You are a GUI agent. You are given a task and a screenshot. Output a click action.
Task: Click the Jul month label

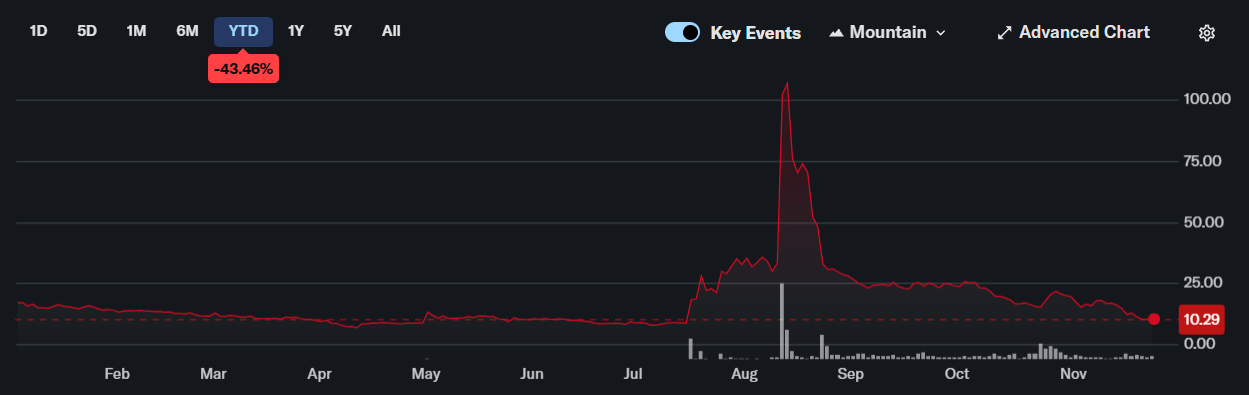(x=633, y=374)
